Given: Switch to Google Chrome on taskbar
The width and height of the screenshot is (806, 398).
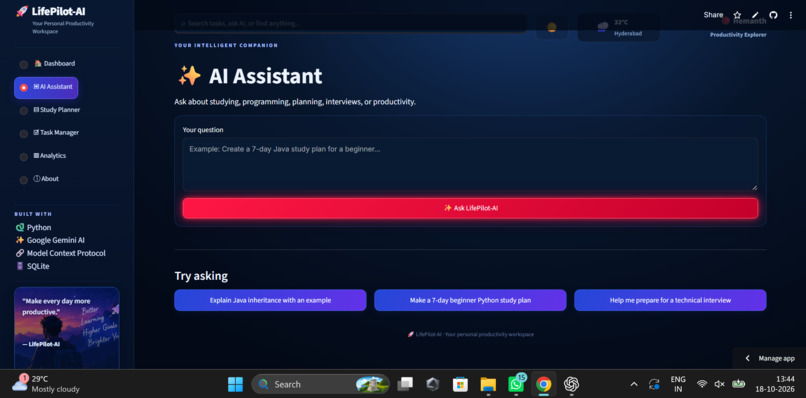Looking at the screenshot, I should pyautogui.click(x=543, y=384).
